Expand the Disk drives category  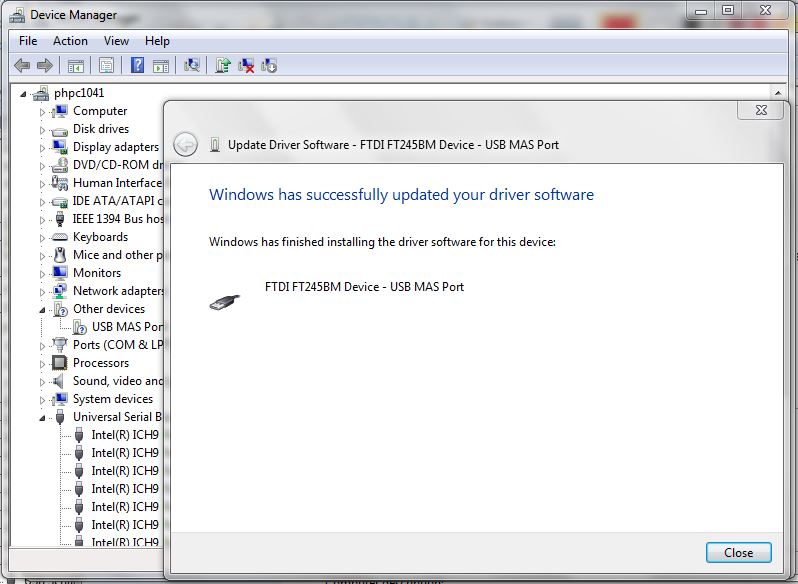coord(42,130)
